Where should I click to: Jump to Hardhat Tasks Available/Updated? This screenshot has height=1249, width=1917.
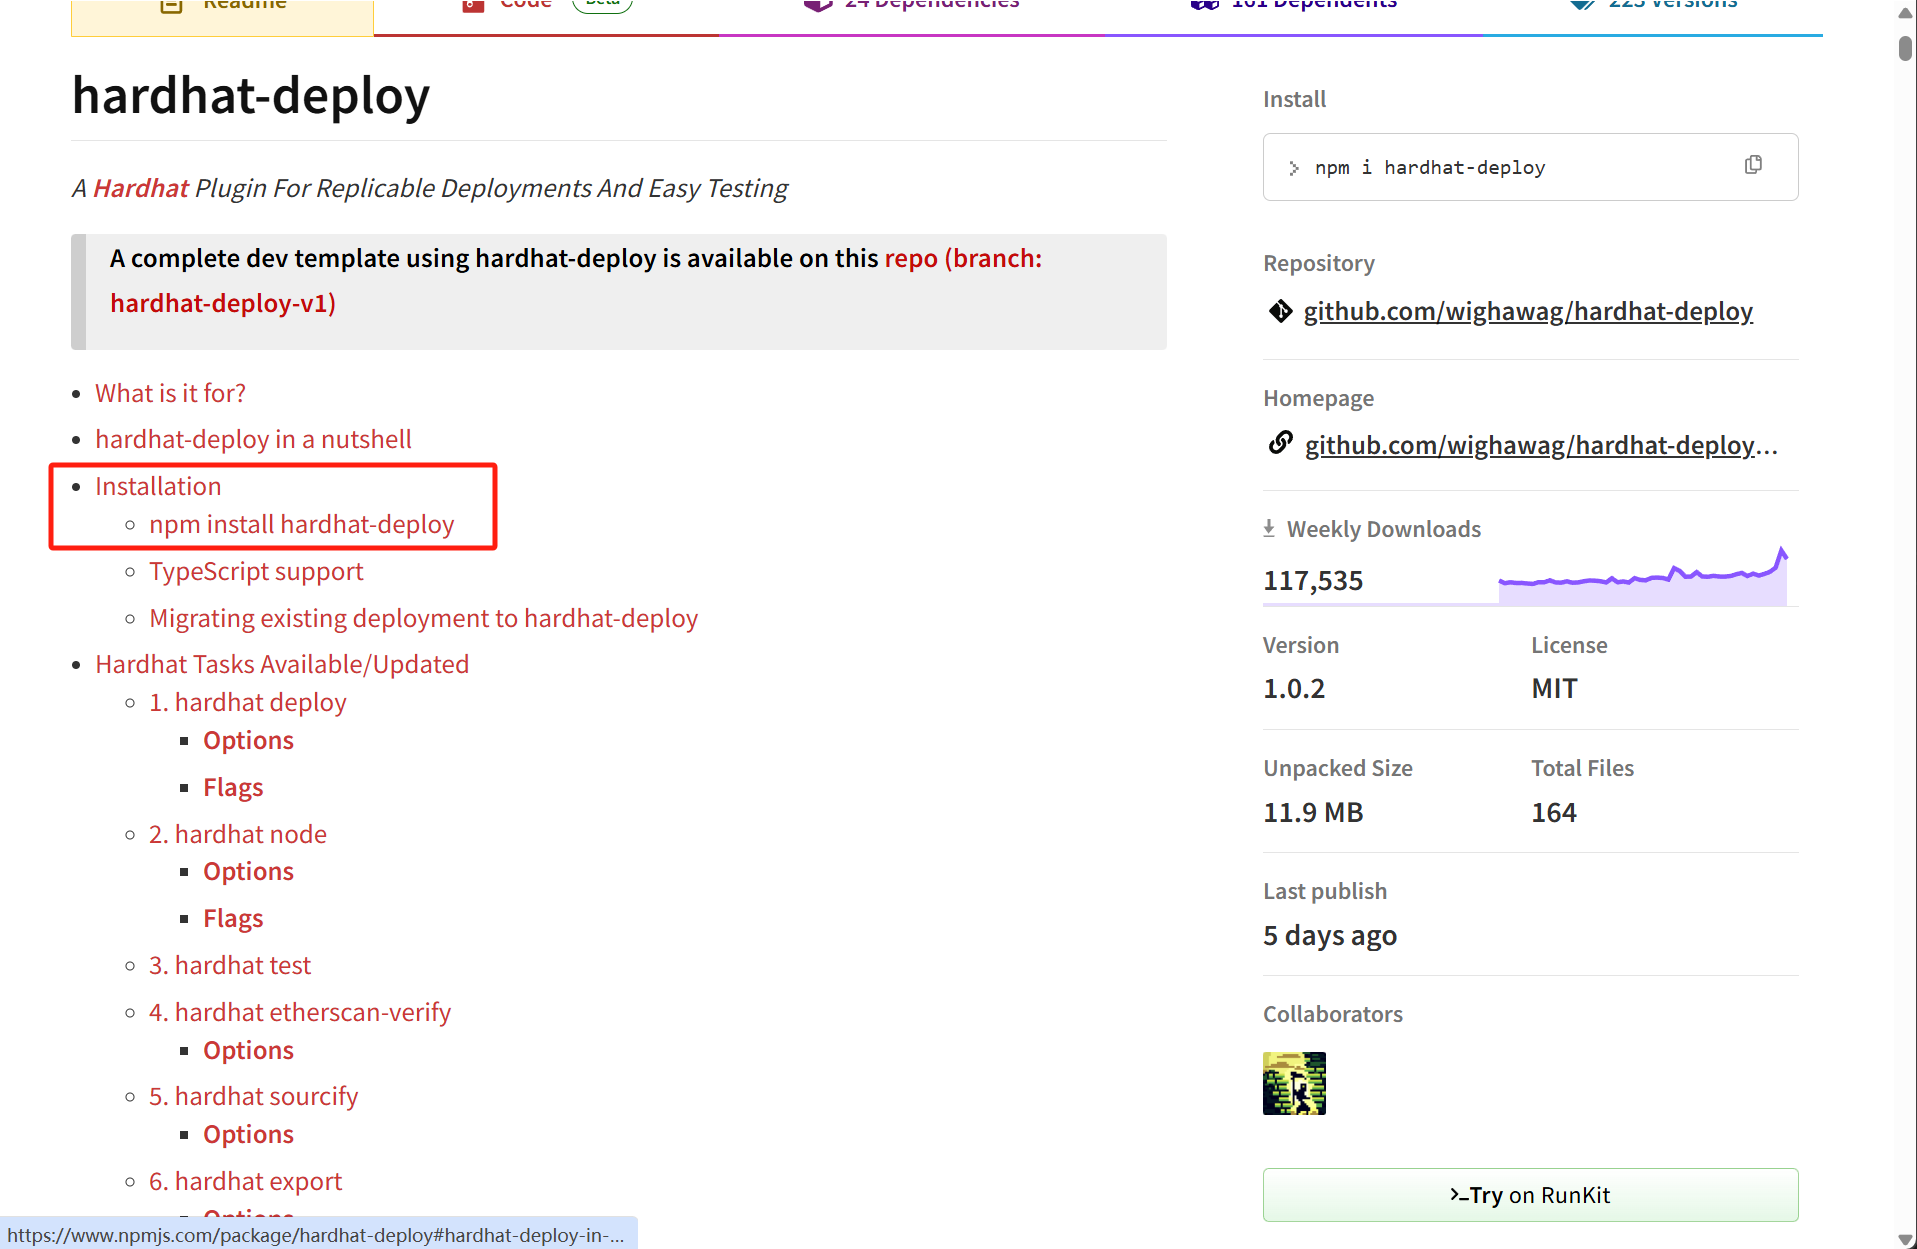[282, 664]
